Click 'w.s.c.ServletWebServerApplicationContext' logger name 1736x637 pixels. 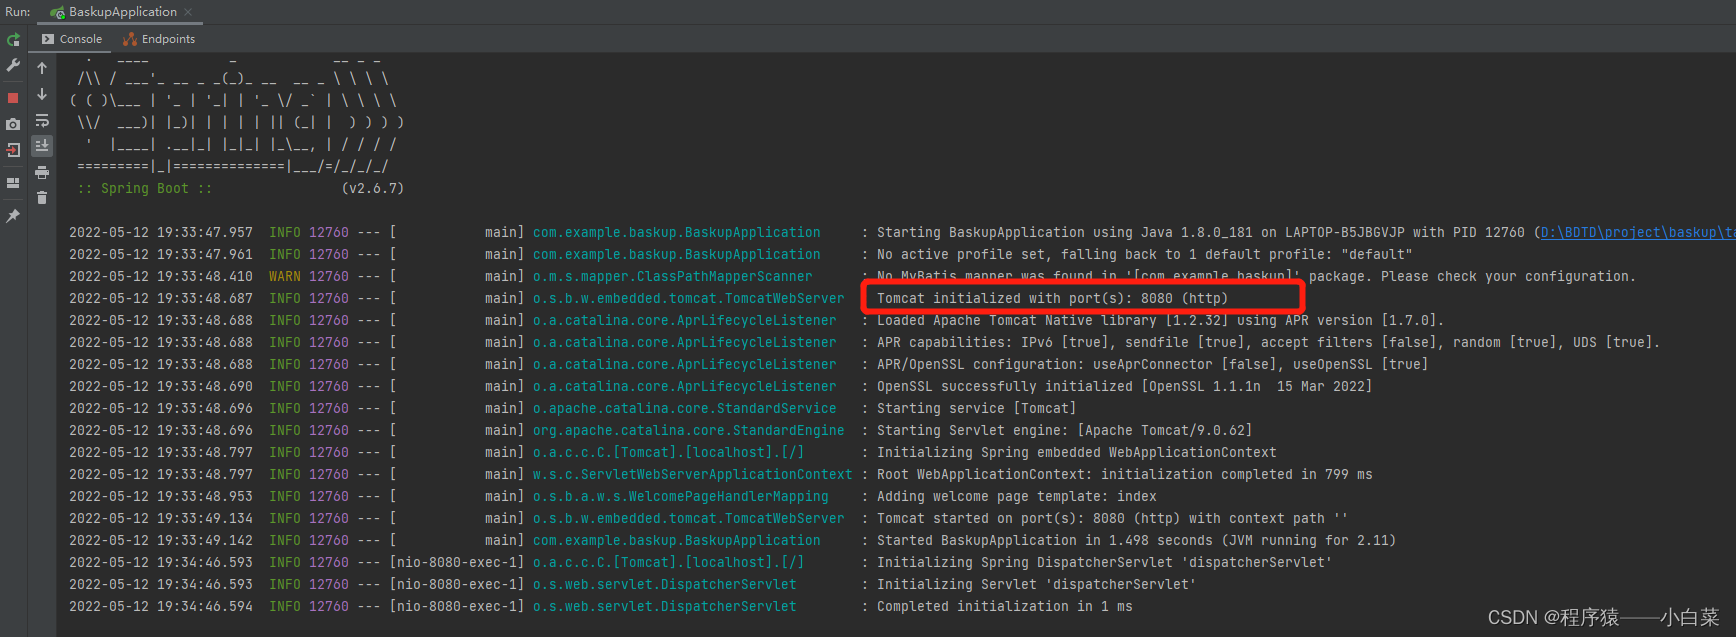pyautogui.click(x=692, y=474)
